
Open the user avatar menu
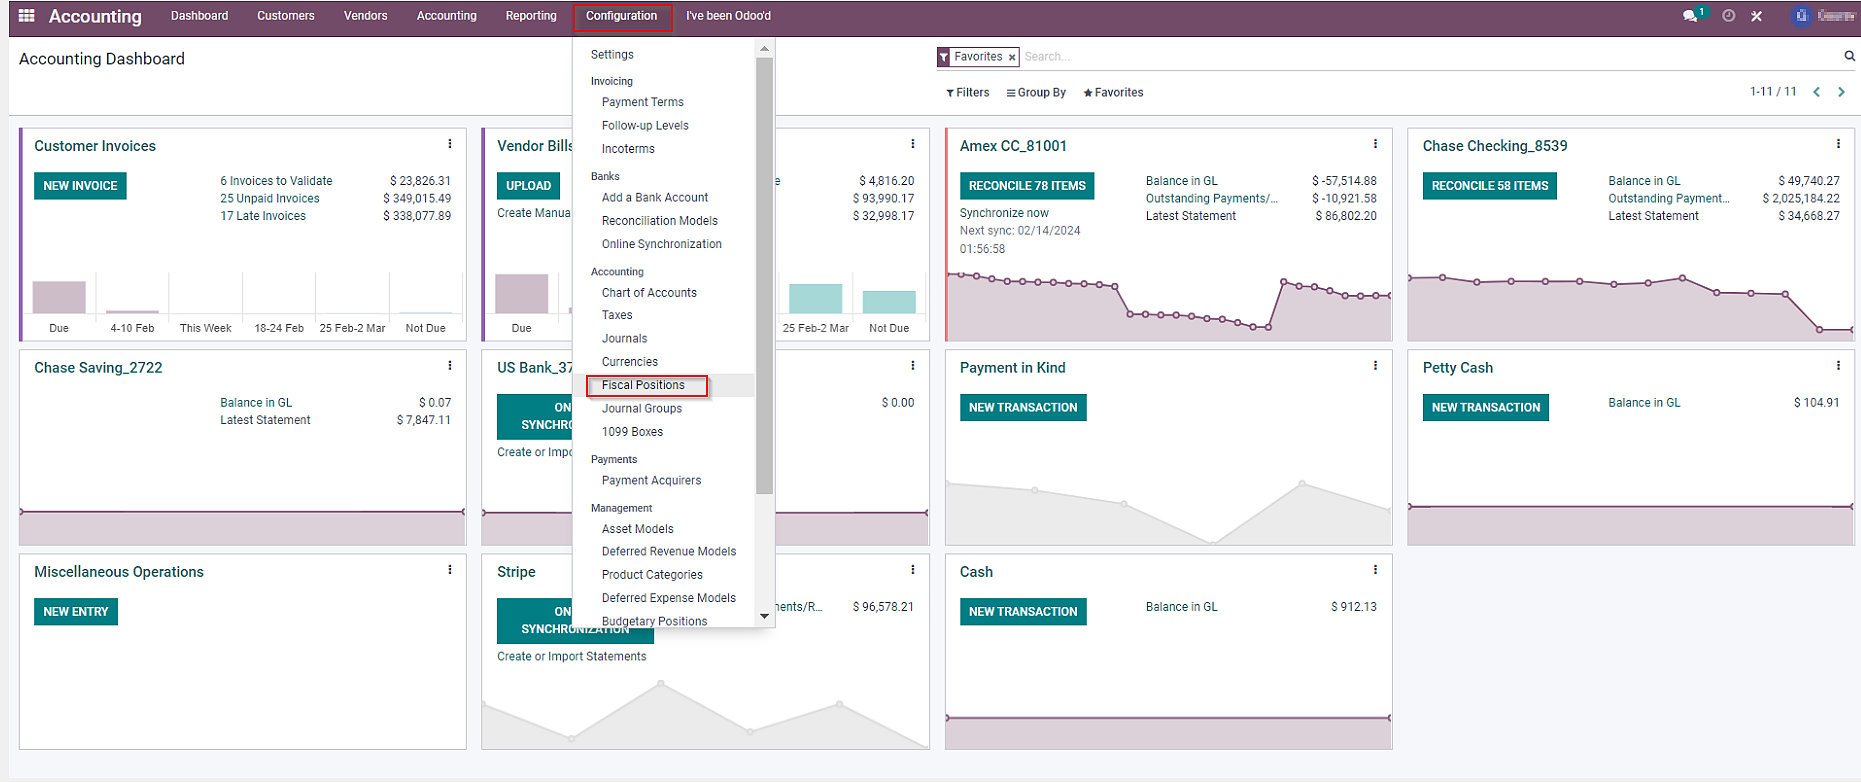(x=1825, y=16)
